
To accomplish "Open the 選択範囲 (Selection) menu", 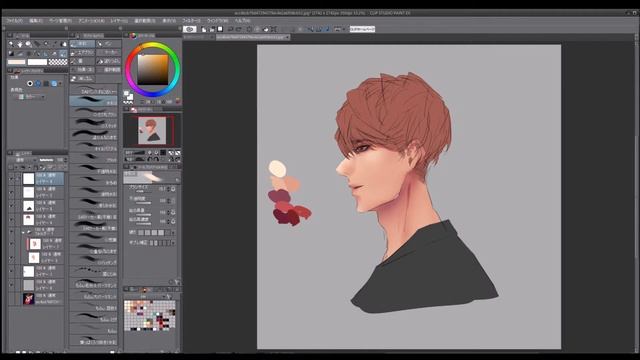I will click(x=145, y=20).
